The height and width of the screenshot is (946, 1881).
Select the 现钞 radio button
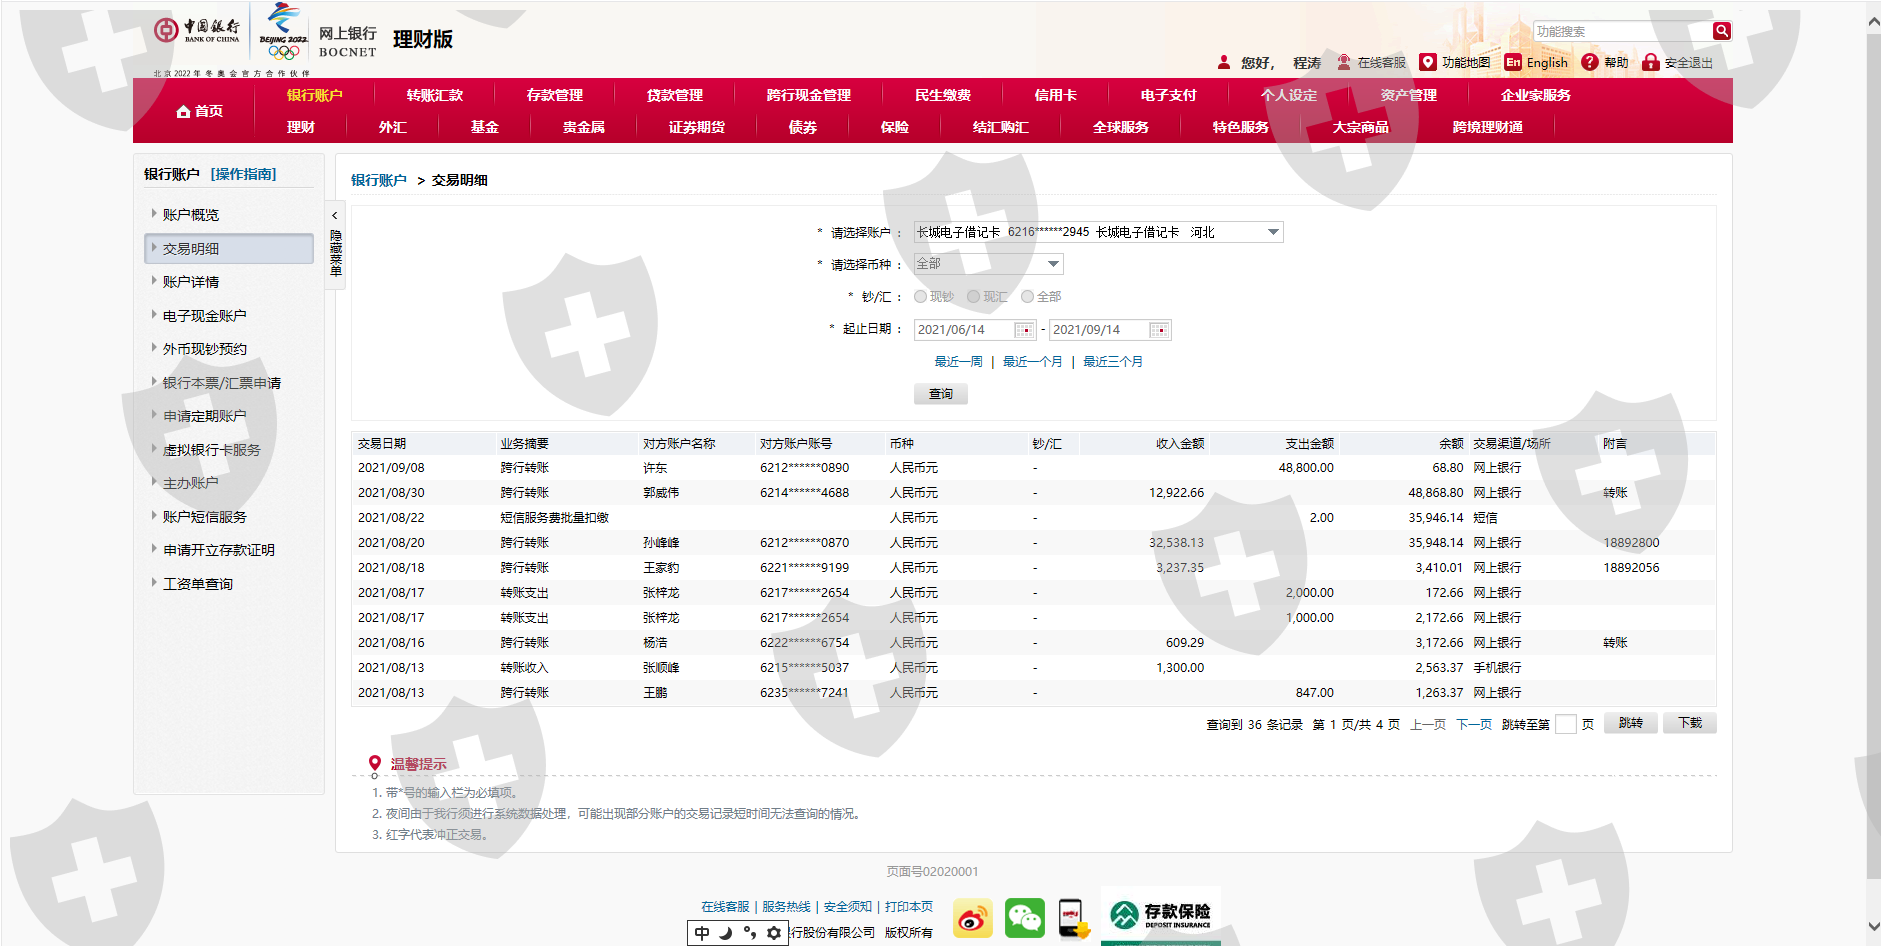click(x=920, y=297)
